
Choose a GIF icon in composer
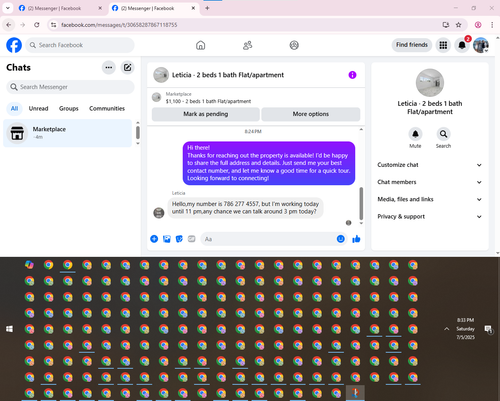point(191,239)
